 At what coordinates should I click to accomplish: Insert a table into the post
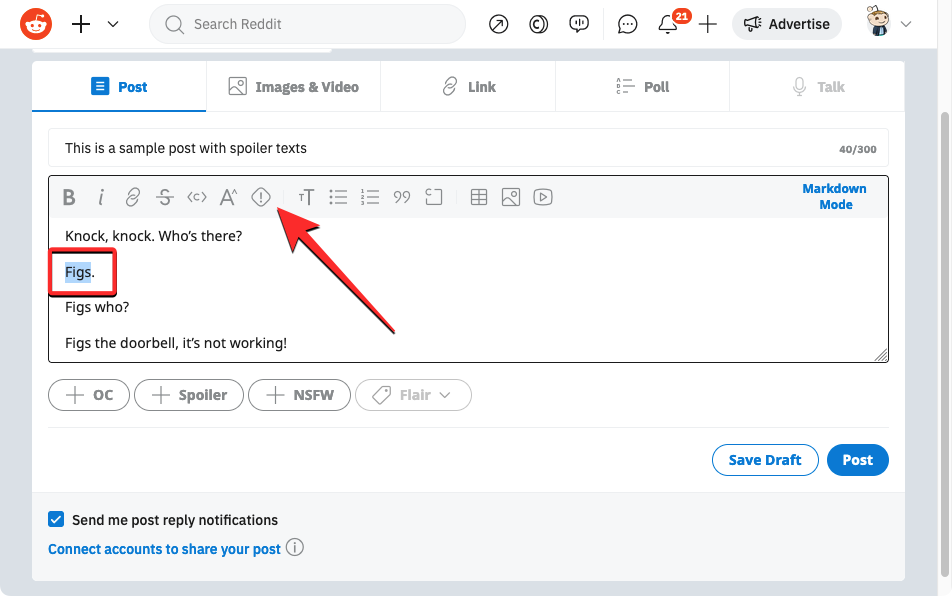(479, 198)
